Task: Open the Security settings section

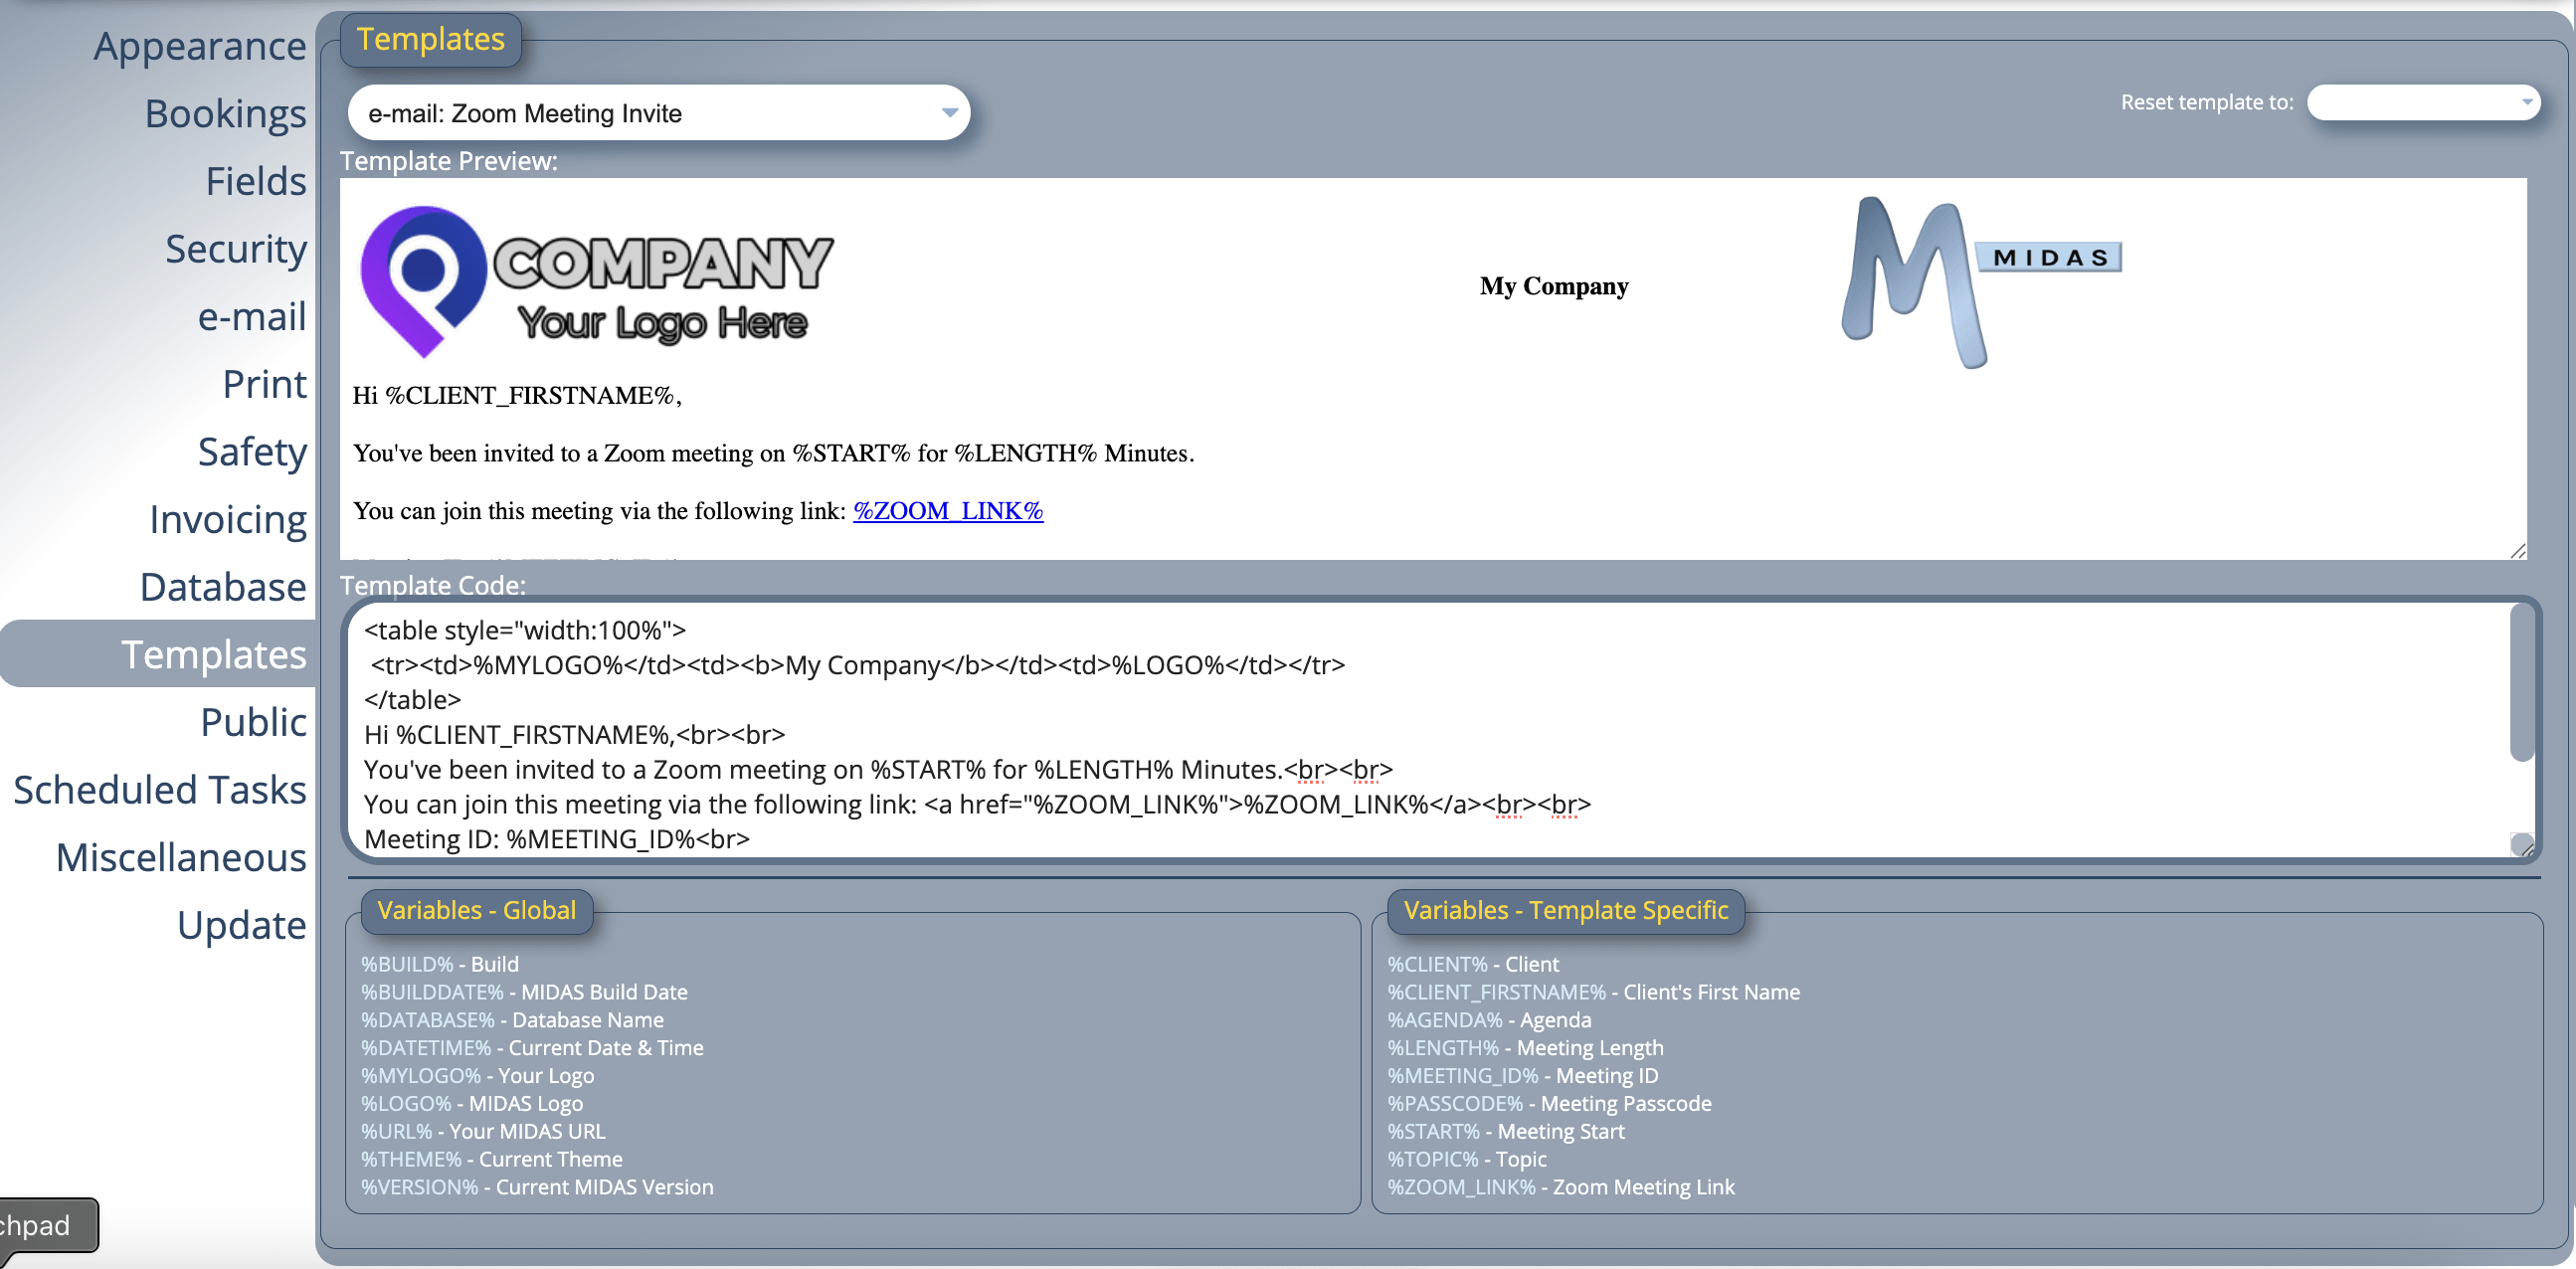Action: [236, 249]
